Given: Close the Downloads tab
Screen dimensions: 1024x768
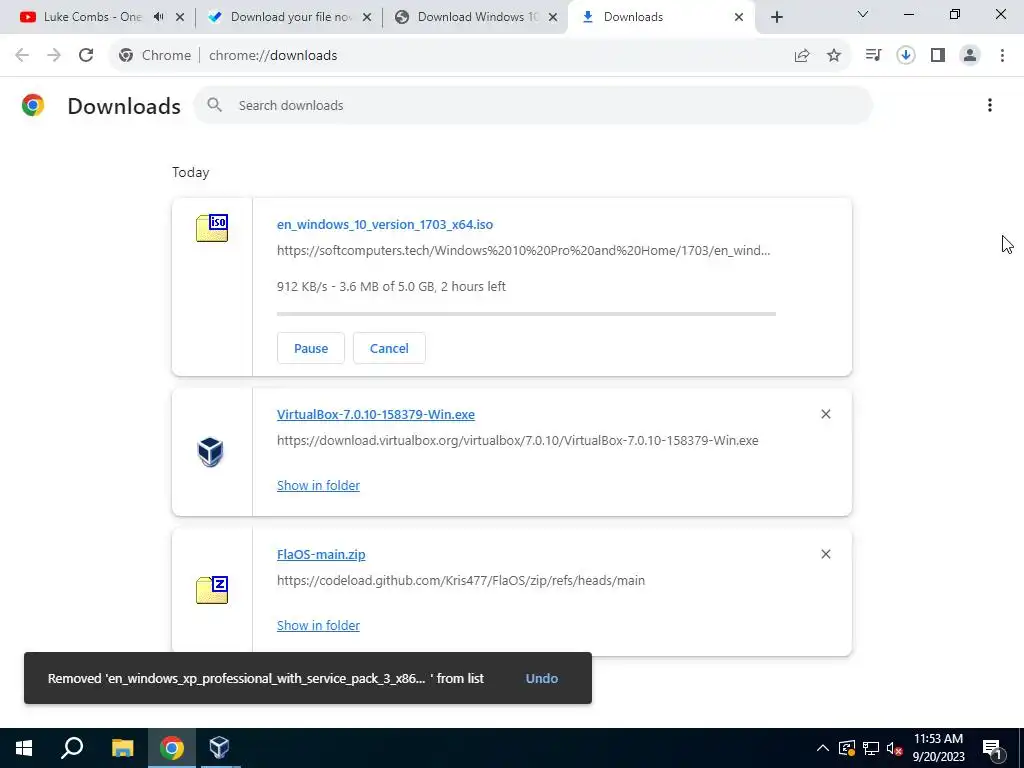Looking at the screenshot, I should [739, 17].
